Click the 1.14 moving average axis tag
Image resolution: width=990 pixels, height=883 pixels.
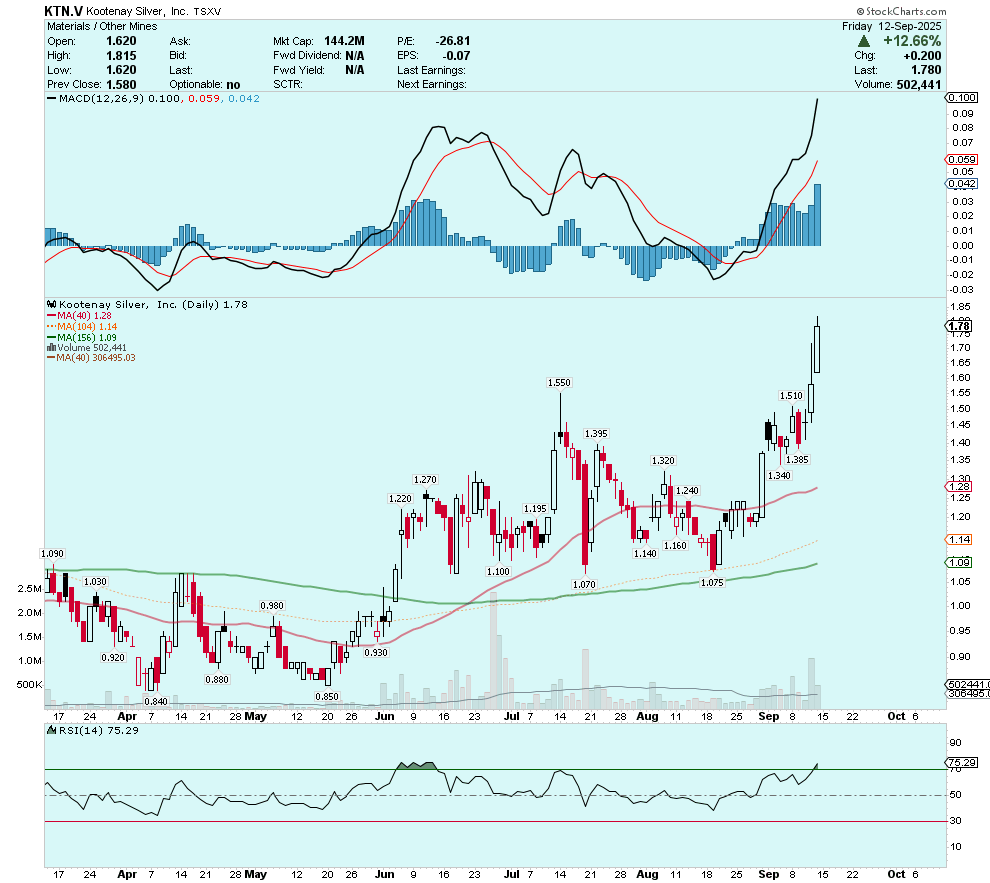coord(958,540)
